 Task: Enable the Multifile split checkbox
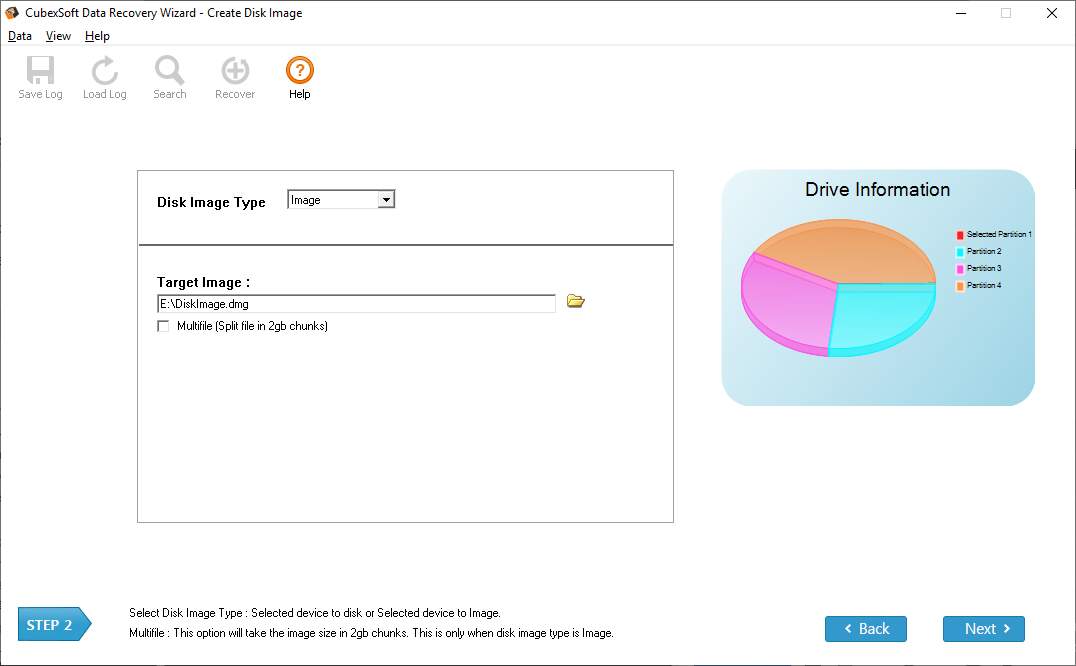(164, 326)
